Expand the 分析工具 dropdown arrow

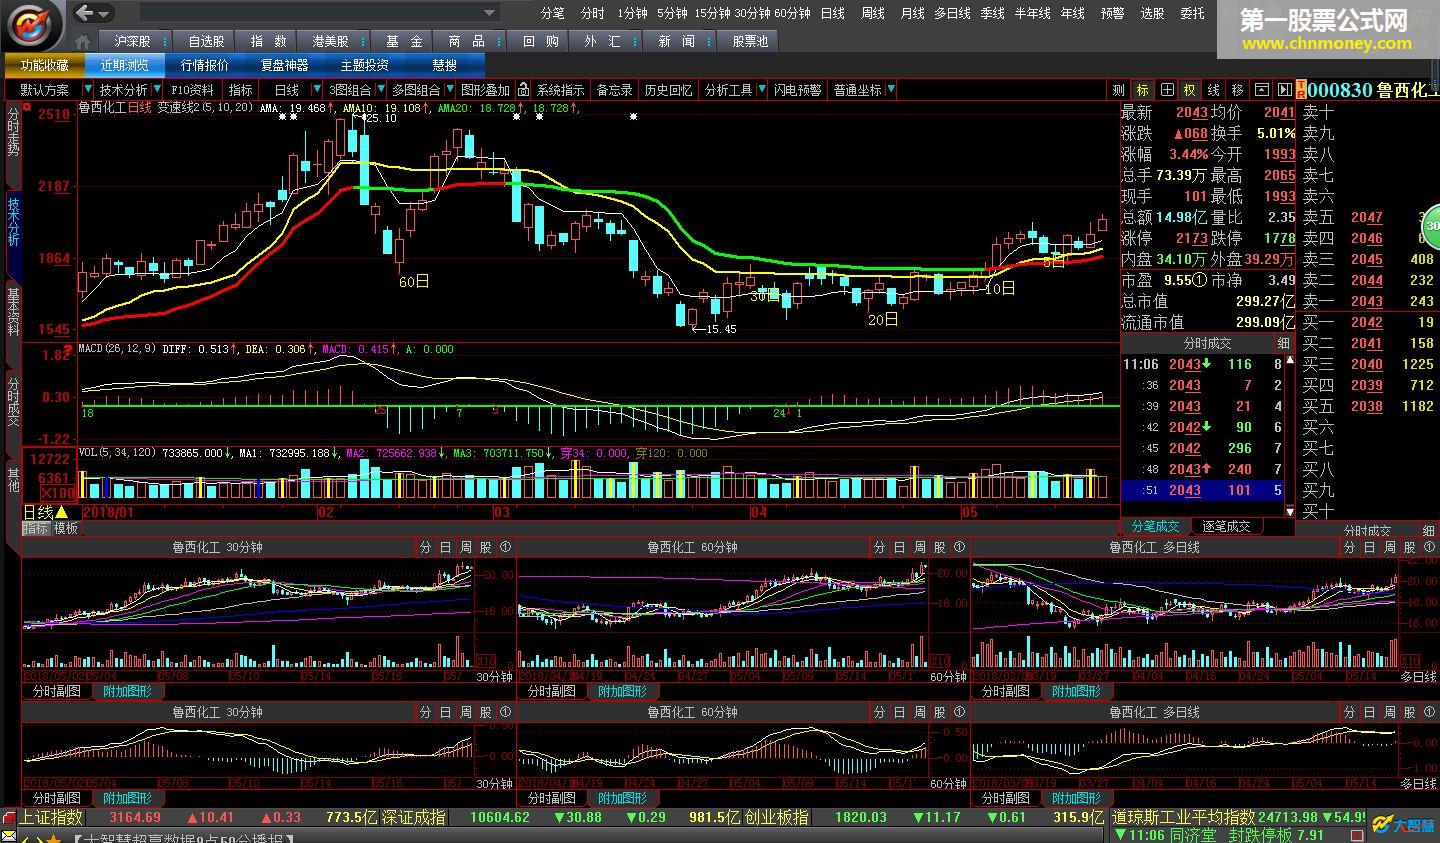[x=761, y=90]
